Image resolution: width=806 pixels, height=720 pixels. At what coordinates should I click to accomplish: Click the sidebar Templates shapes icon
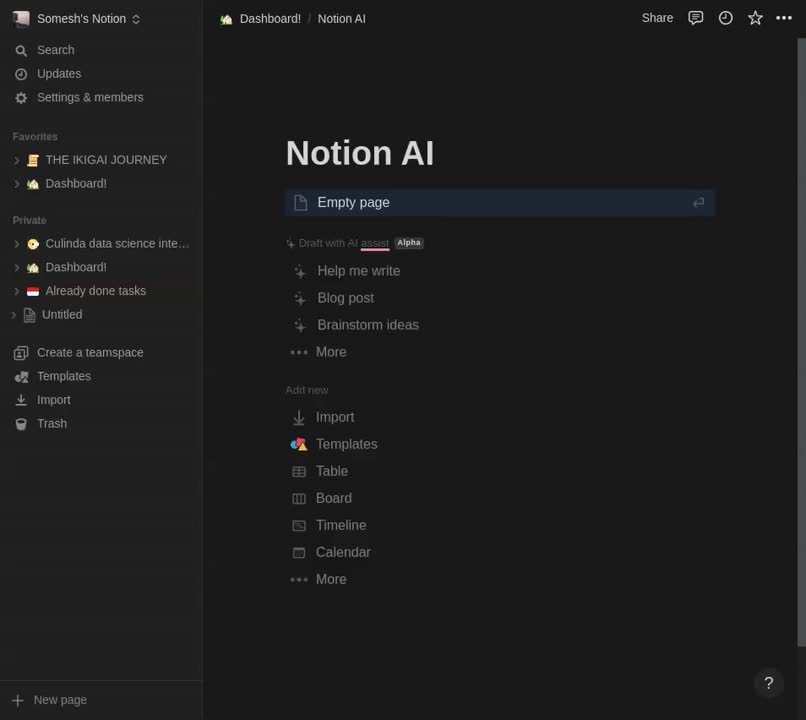21,377
